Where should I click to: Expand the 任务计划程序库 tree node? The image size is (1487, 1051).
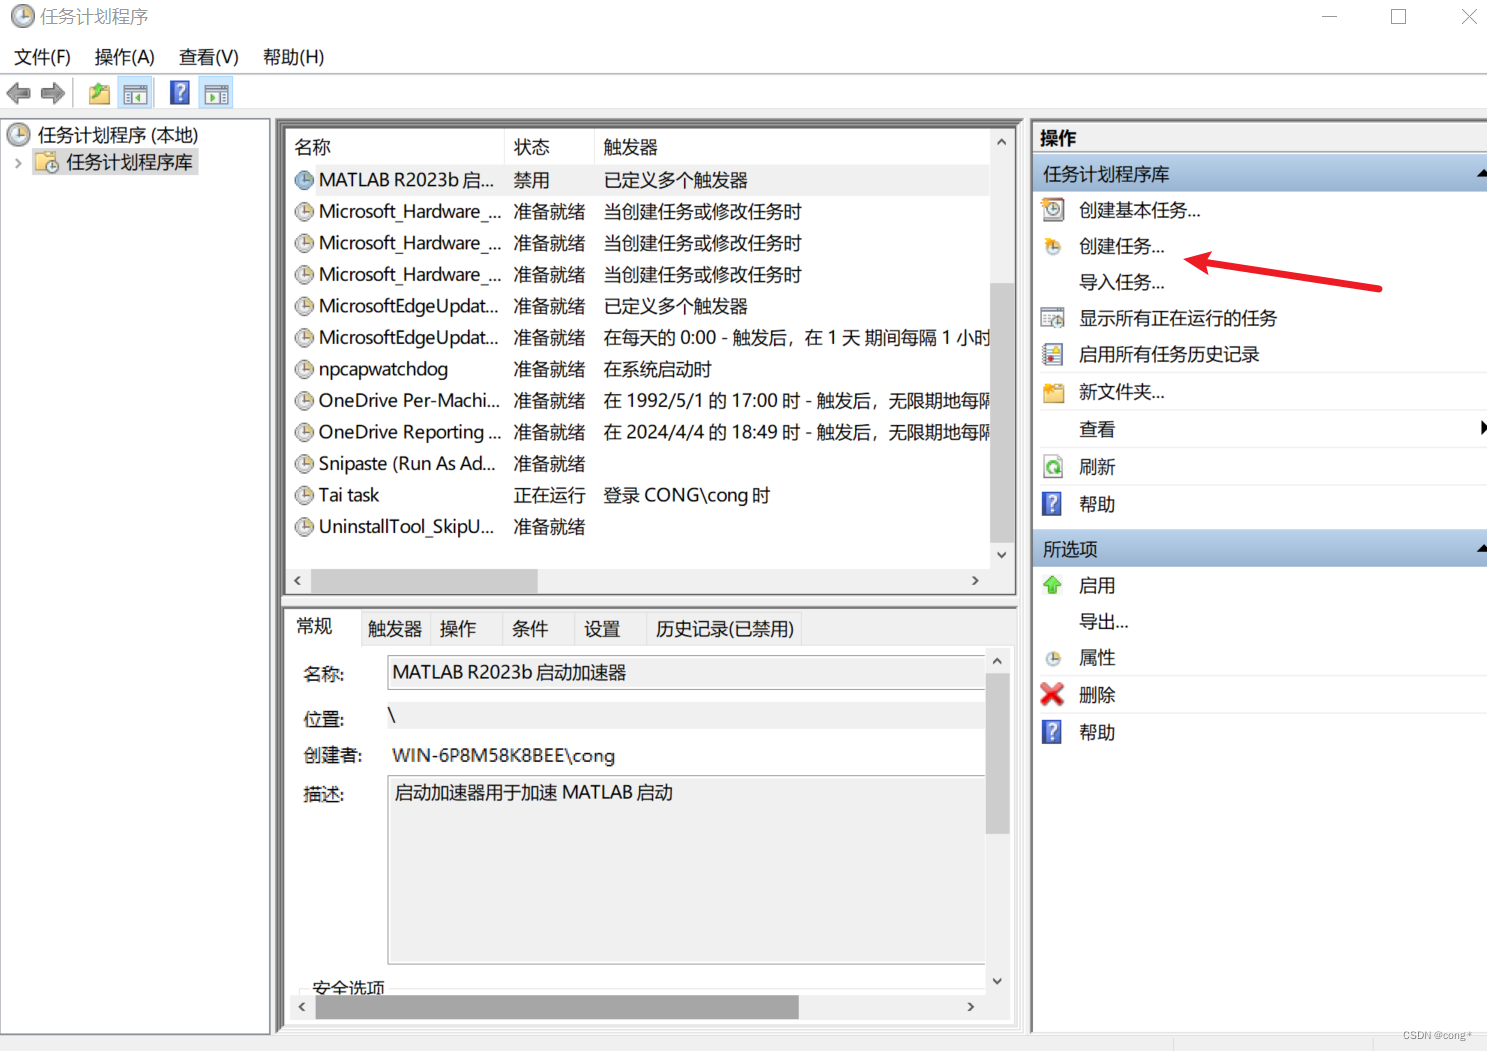[18, 163]
